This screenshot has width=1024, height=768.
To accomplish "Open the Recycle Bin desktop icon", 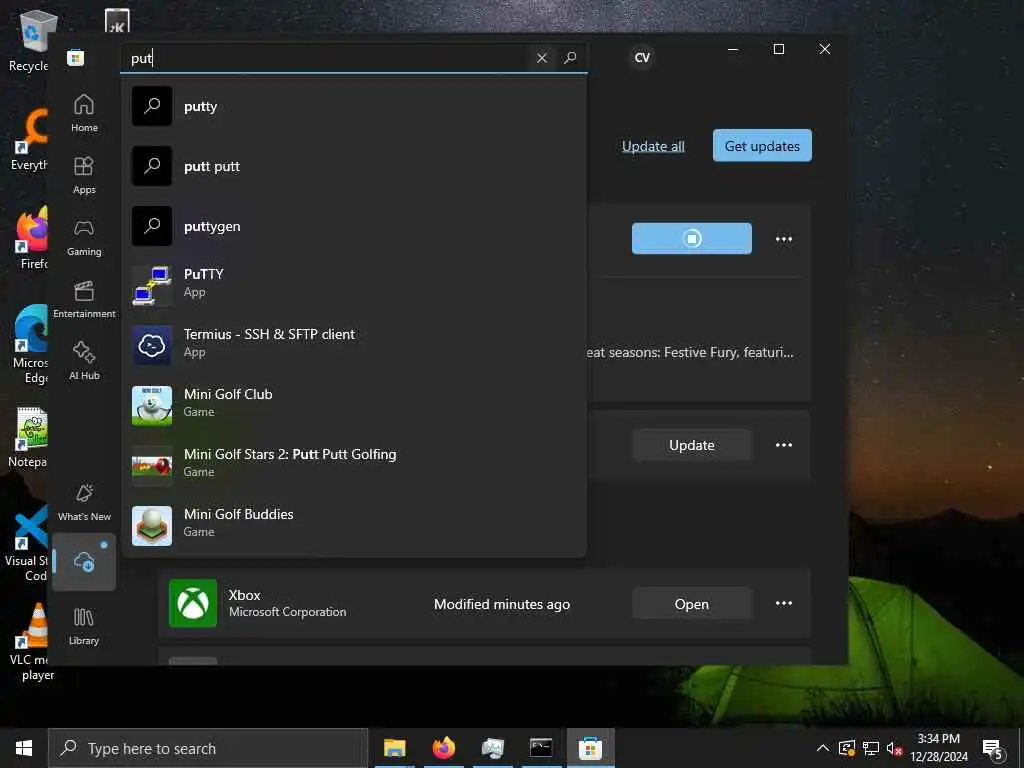I will coord(29,40).
